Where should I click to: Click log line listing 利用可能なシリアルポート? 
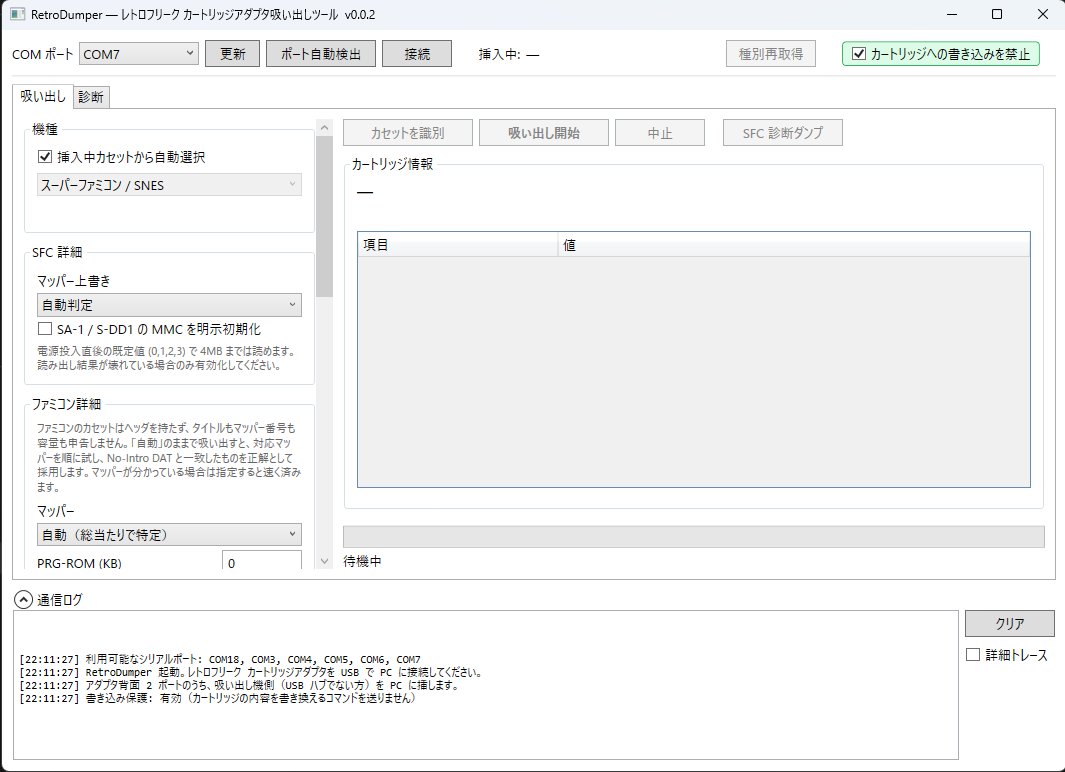tap(220, 659)
